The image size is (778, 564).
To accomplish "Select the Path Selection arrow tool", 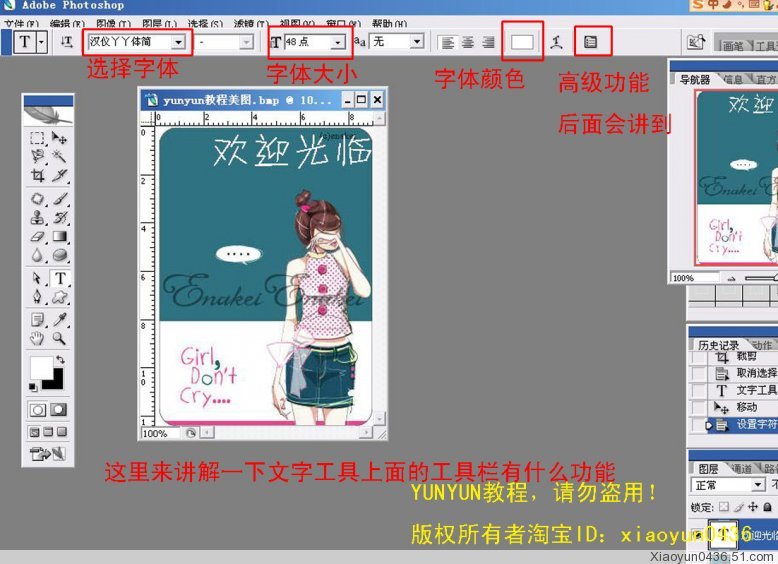I will point(38,278).
